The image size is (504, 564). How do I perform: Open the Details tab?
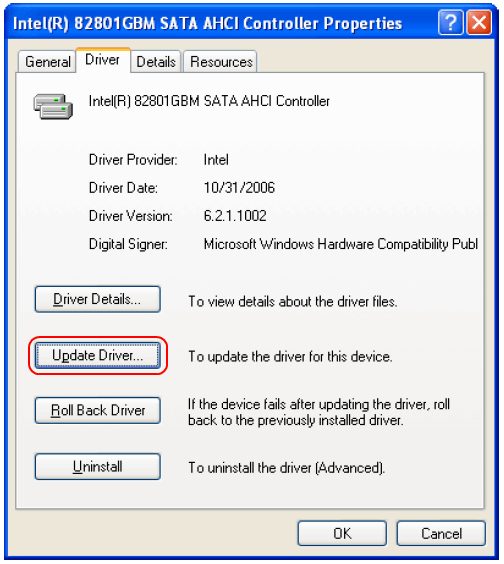156,62
